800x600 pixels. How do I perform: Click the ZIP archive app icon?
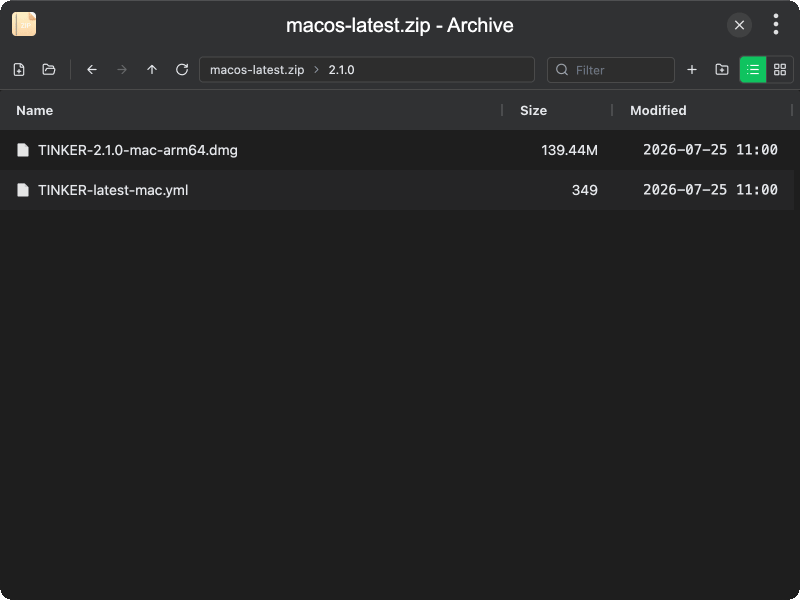[x=24, y=24]
